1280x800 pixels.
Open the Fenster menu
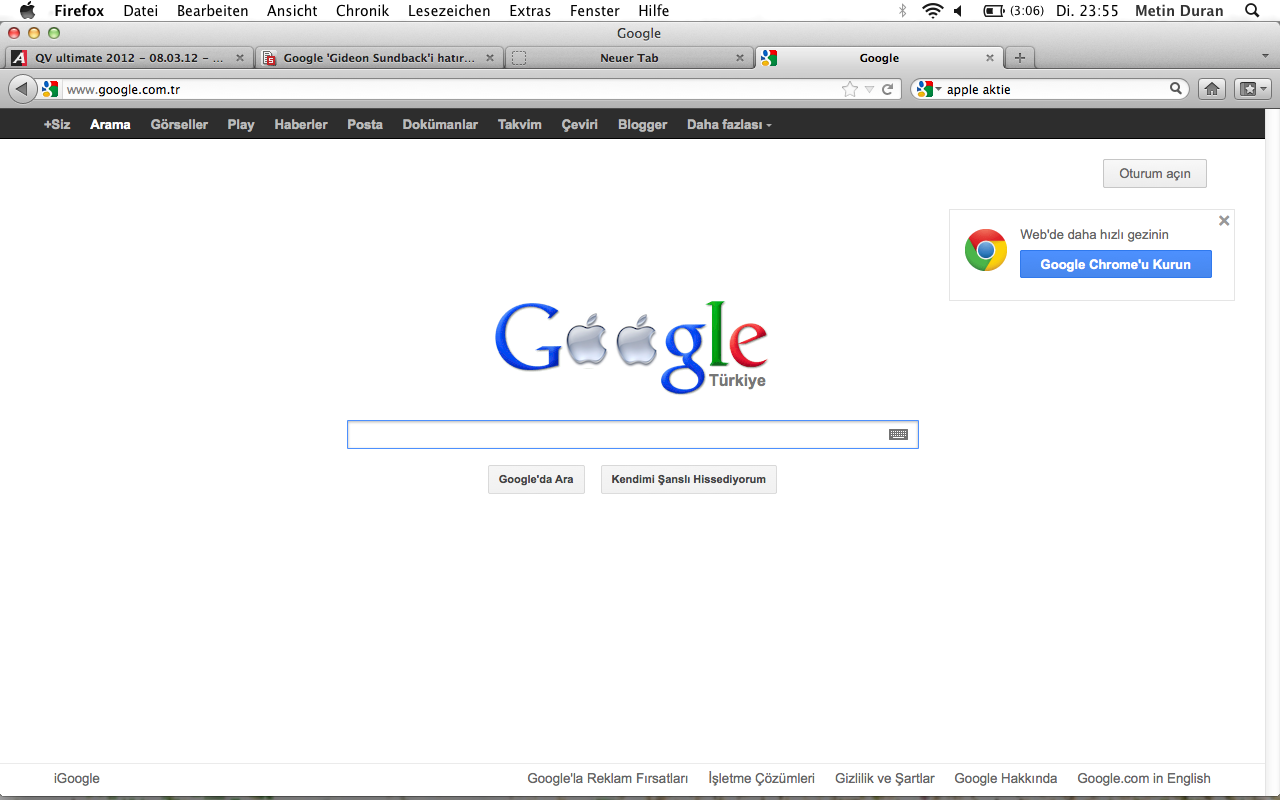click(x=595, y=11)
